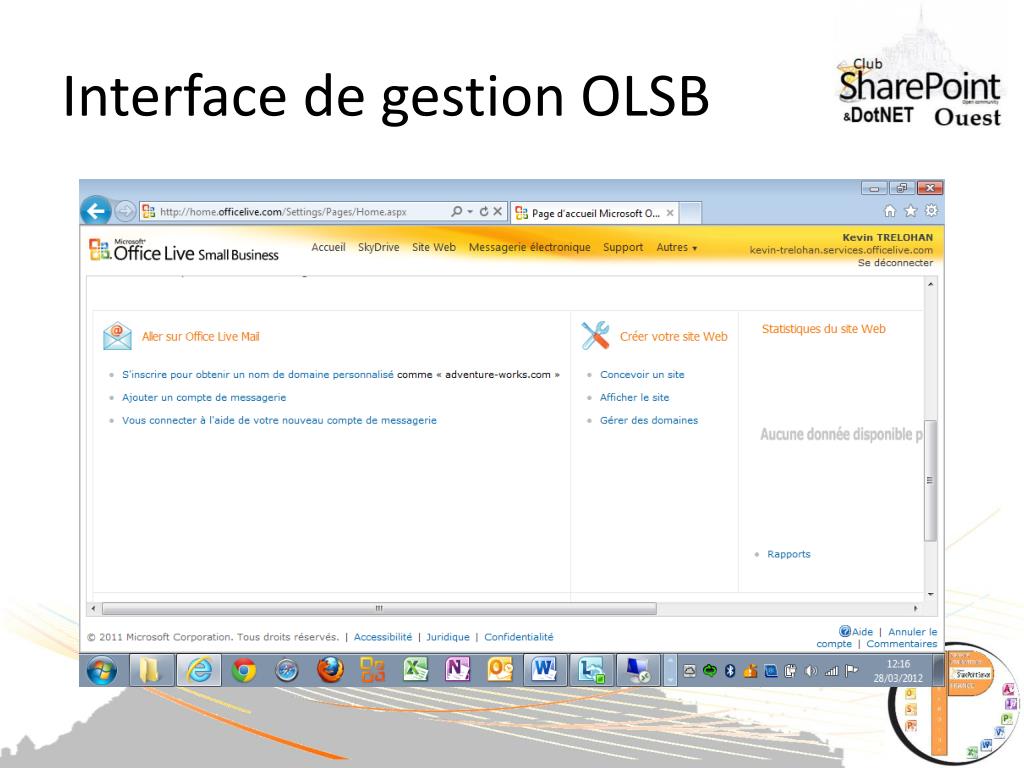Expand the Autres dropdown menu
The height and width of the screenshot is (768, 1024).
point(677,248)
